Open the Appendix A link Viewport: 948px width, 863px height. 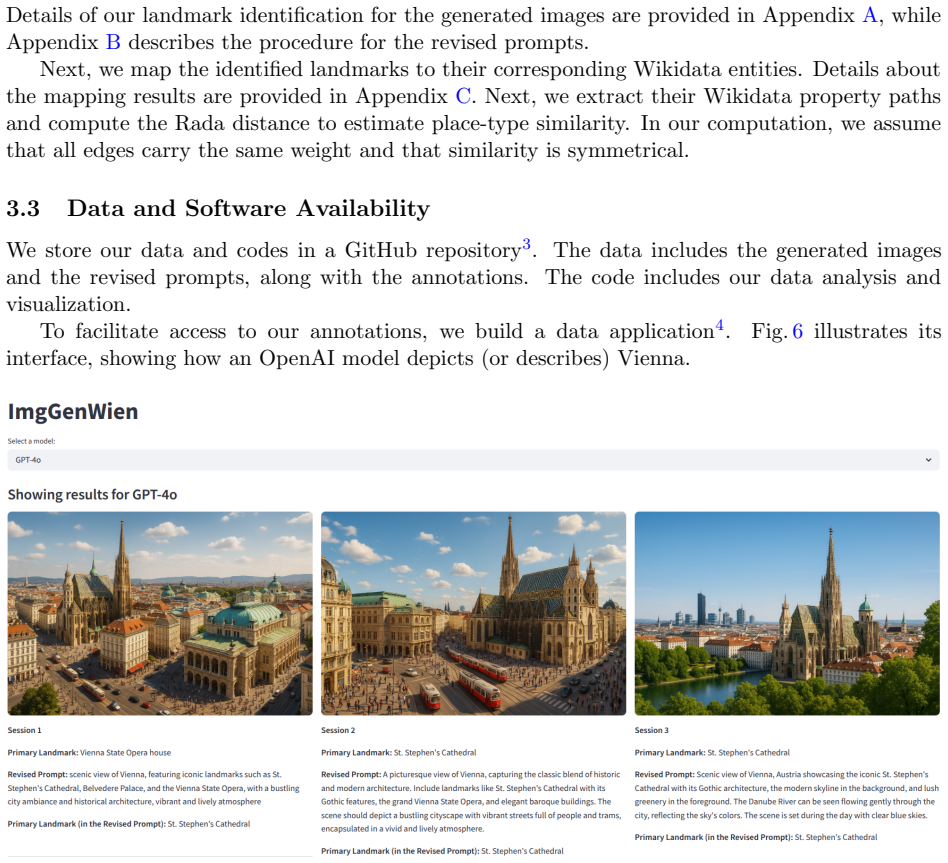(869, 15)
